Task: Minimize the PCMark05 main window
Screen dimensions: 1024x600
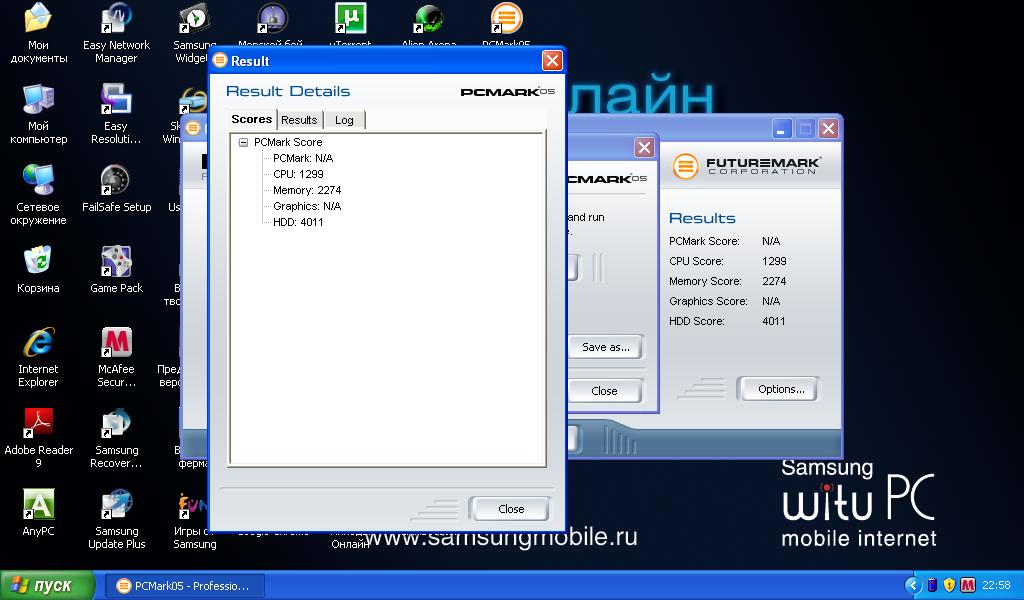Action: [782, 129]
